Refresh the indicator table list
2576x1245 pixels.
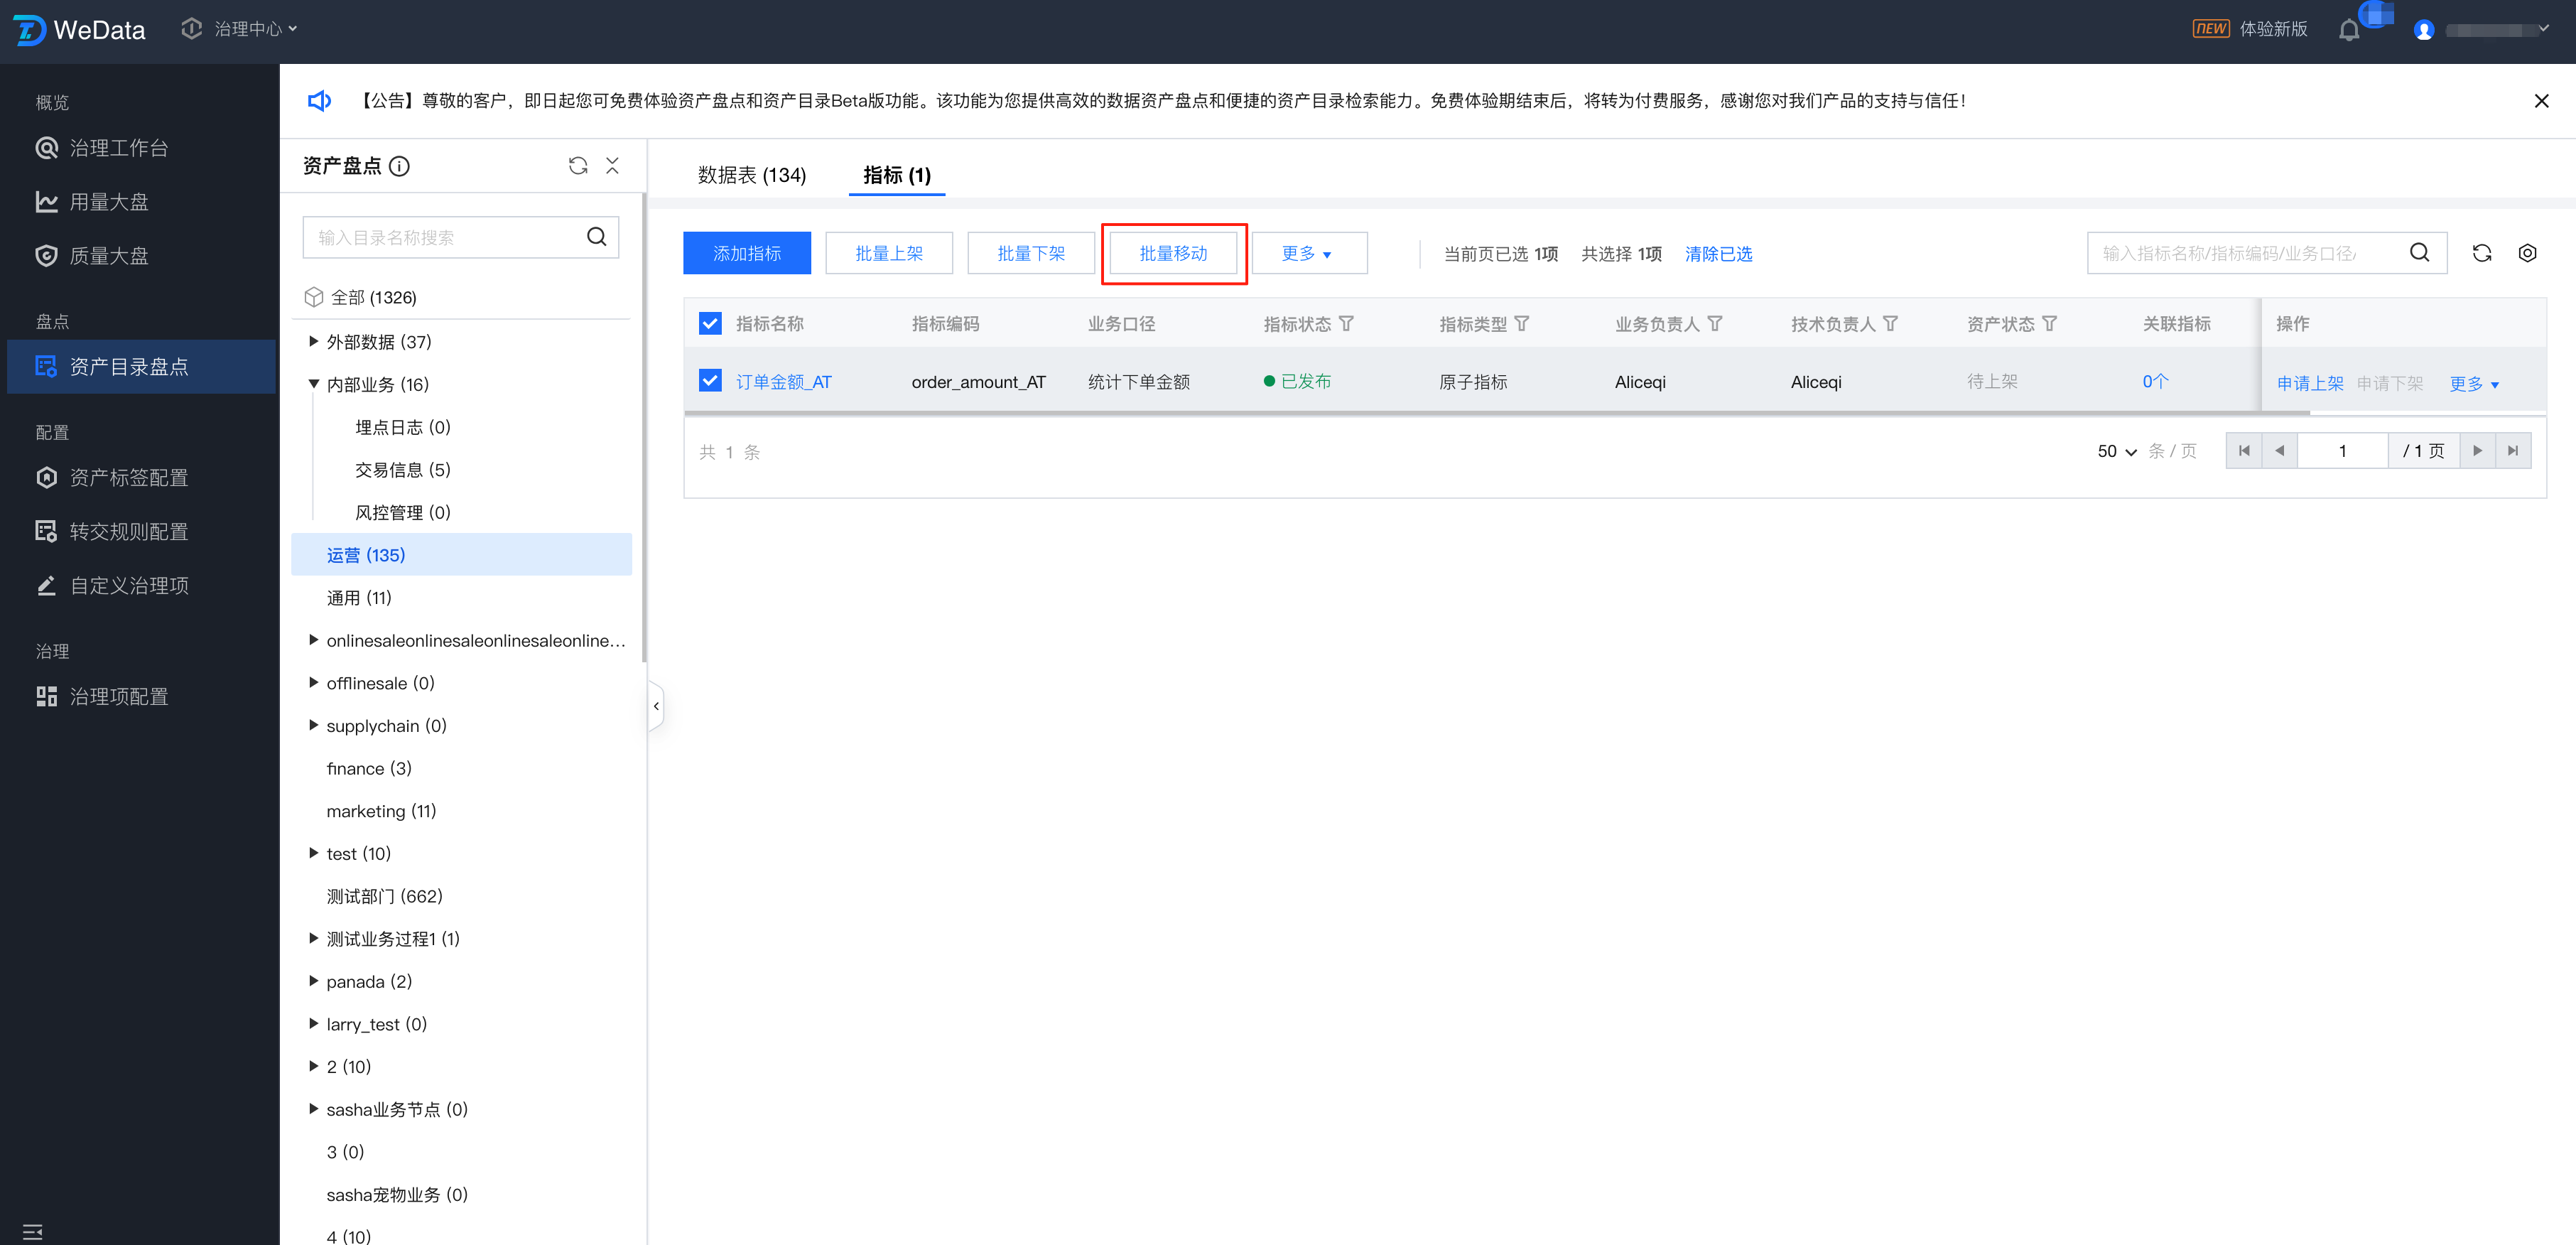coord(2481,253)
